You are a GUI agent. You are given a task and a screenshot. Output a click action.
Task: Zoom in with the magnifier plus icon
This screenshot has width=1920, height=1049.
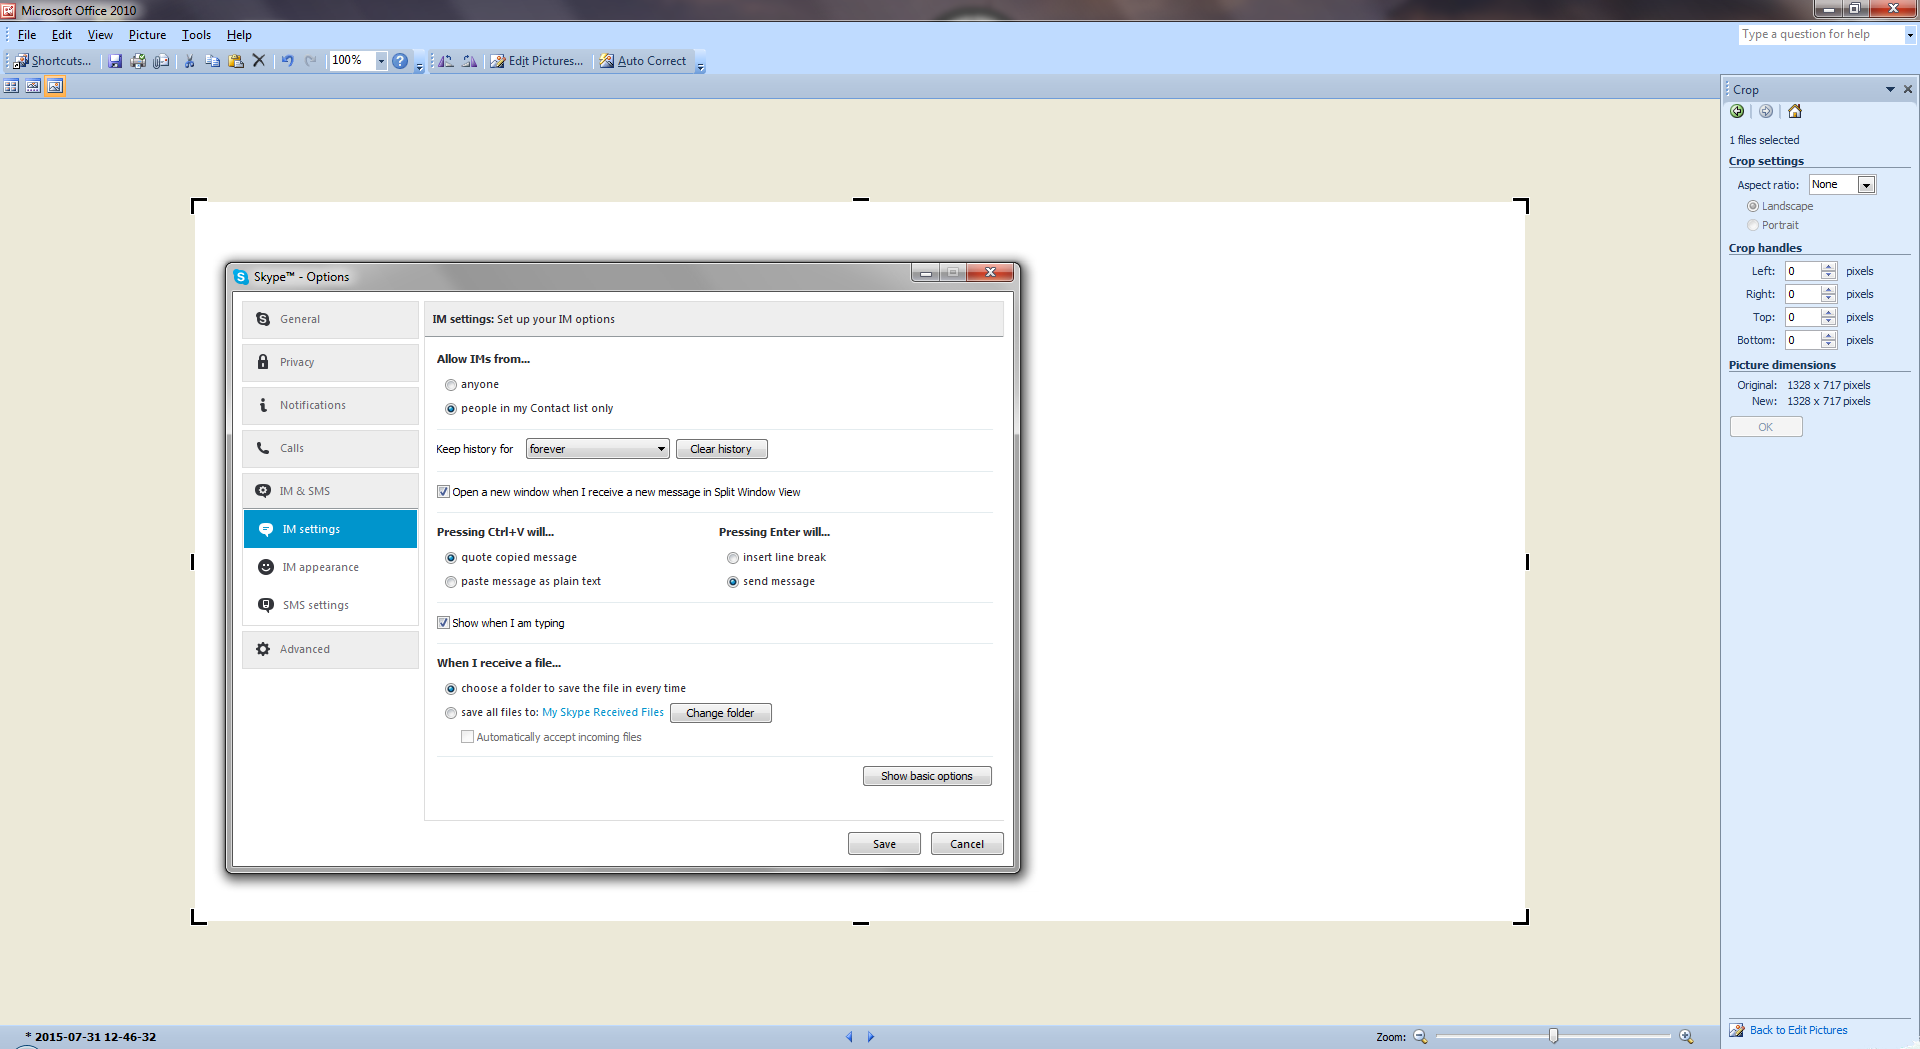coord(1686,1037)
